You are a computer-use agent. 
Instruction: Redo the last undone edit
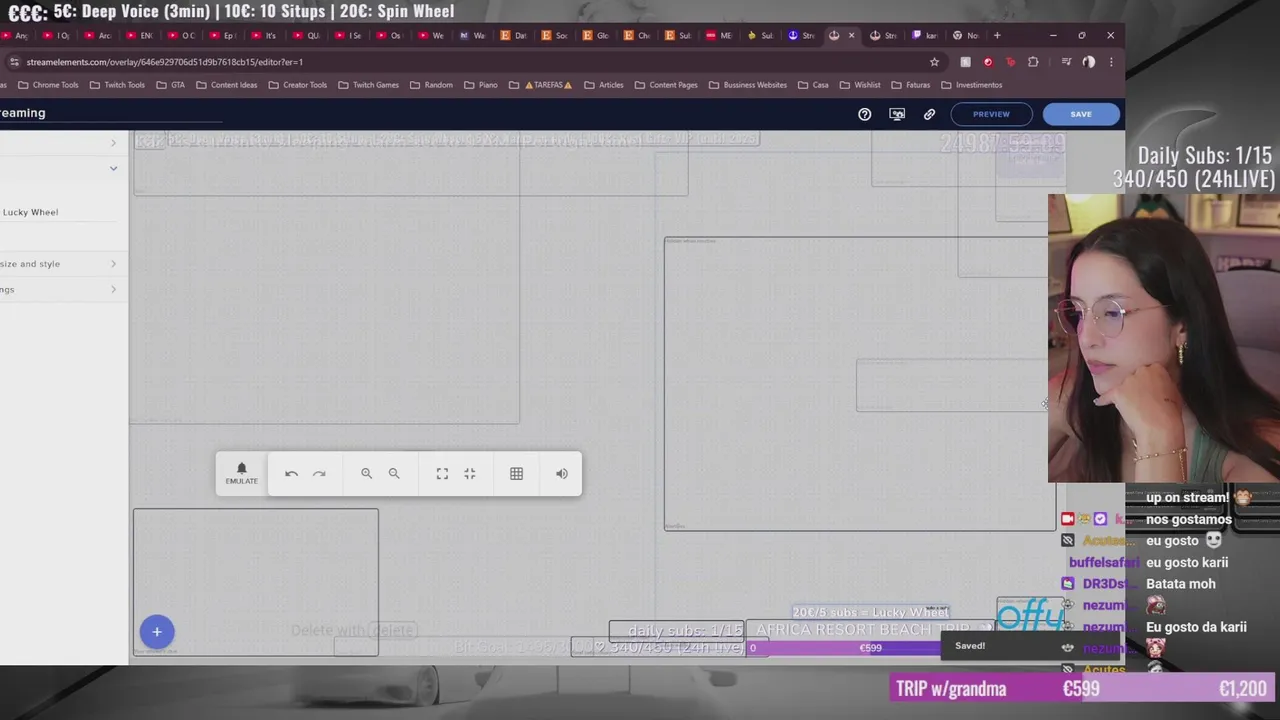(x=319, y=474)
